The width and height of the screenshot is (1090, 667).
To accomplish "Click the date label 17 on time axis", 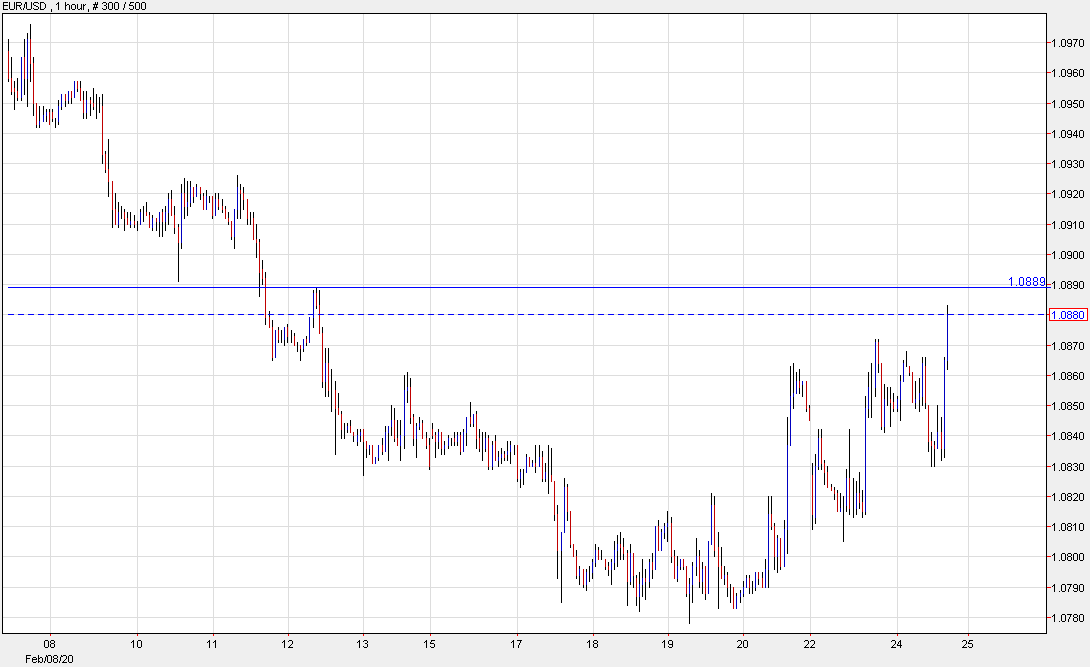I will pos(516,643).
